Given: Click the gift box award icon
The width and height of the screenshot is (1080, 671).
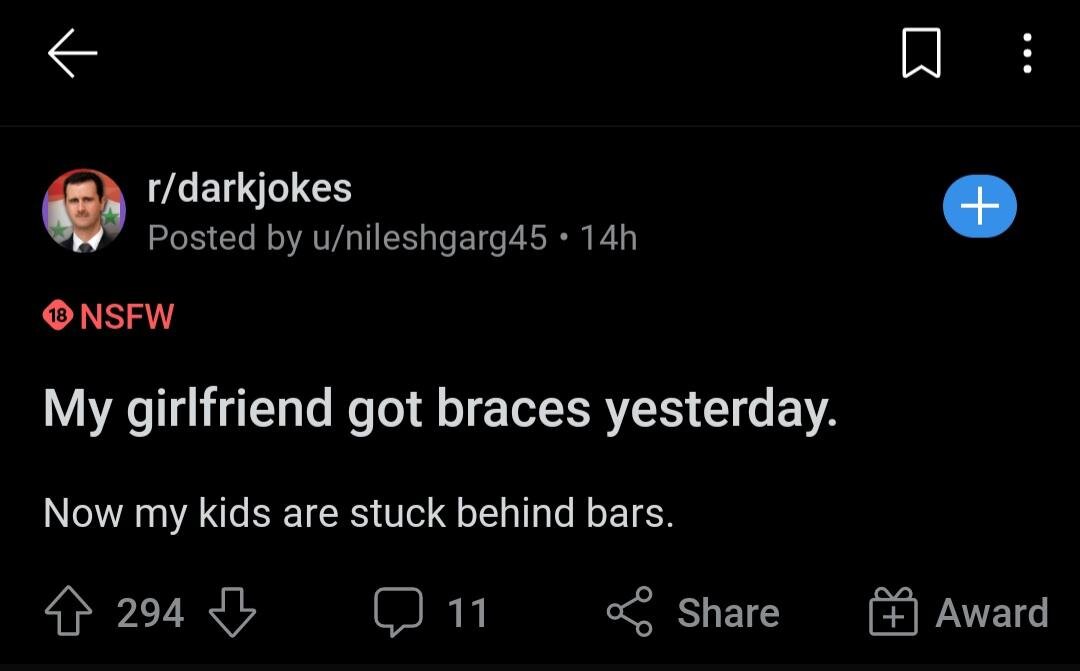Looking at the screenshot, I should 892,612.
